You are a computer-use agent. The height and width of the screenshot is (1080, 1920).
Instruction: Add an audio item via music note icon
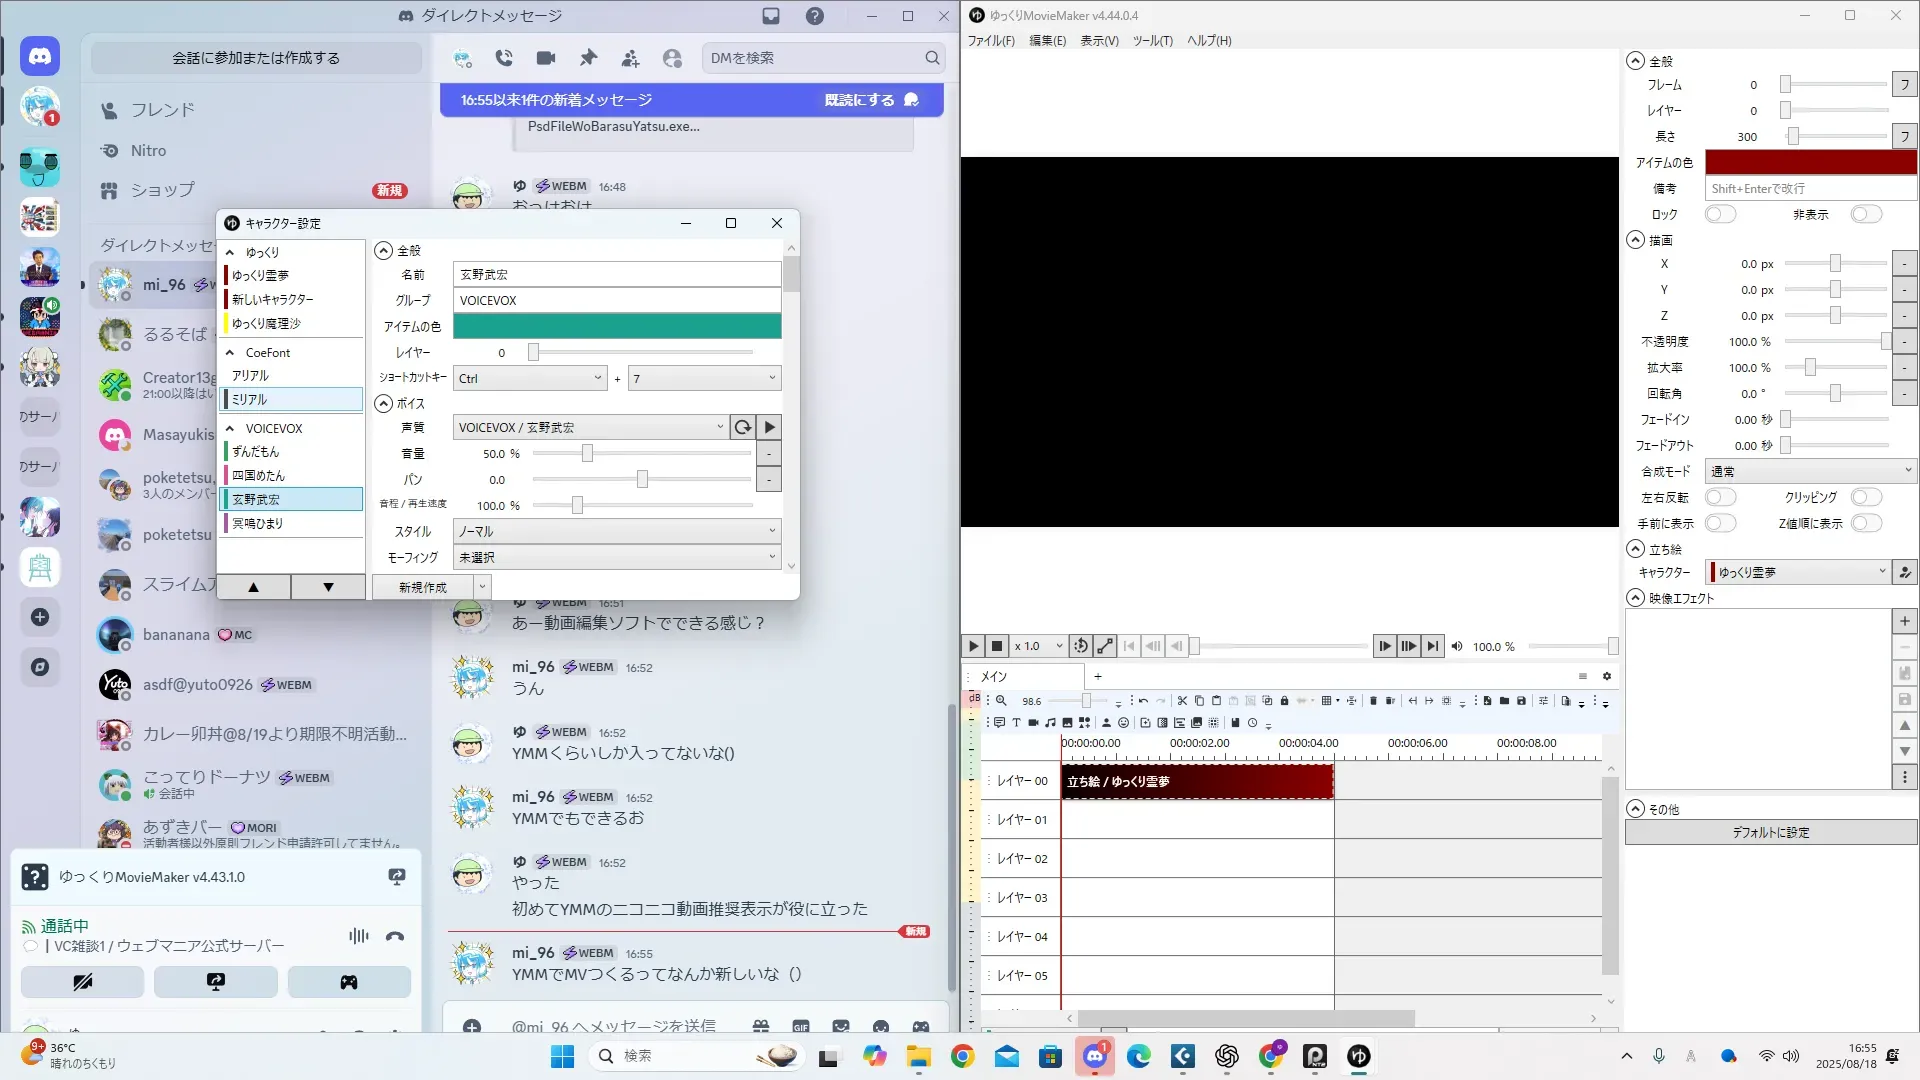[x=1050, y=723]
